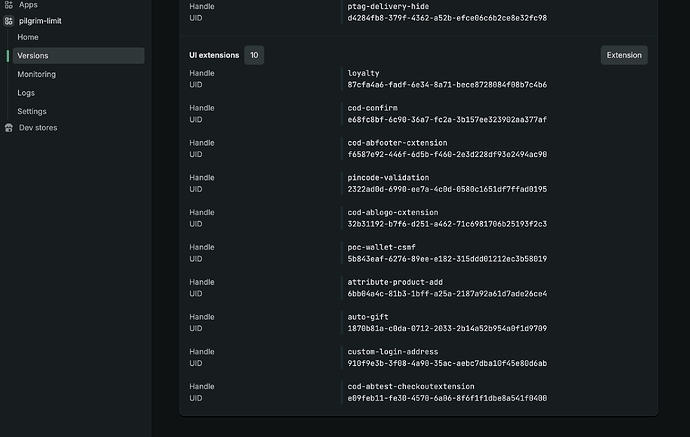Image resolution: width=690 pixels, height=437 pixels.
Task: Click the auto-gift extension handle
Action: click(x=368, y=317)
